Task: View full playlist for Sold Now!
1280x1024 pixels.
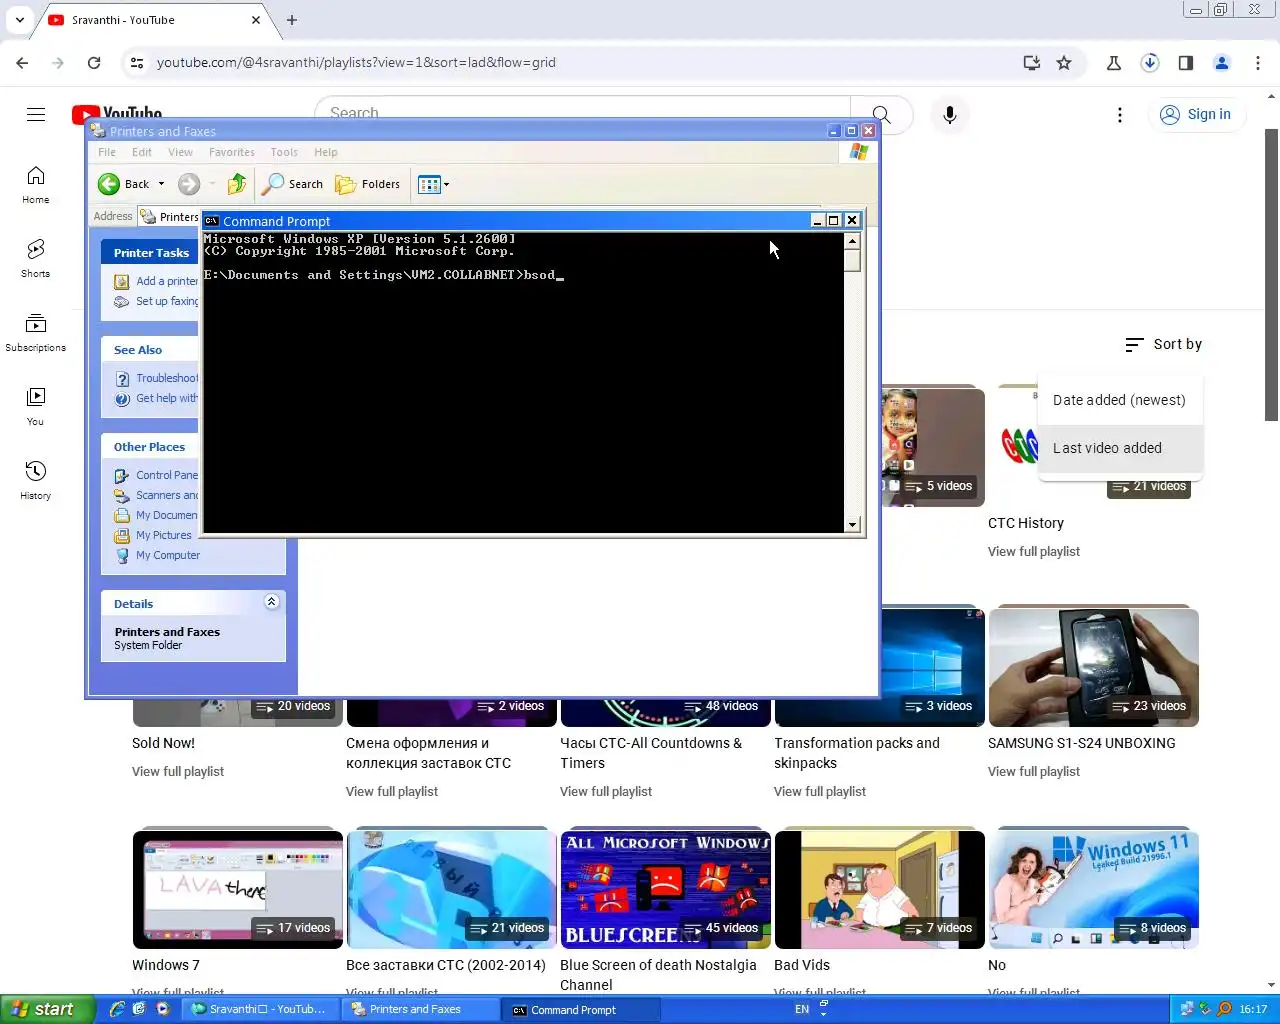Action: pos(178,771)
